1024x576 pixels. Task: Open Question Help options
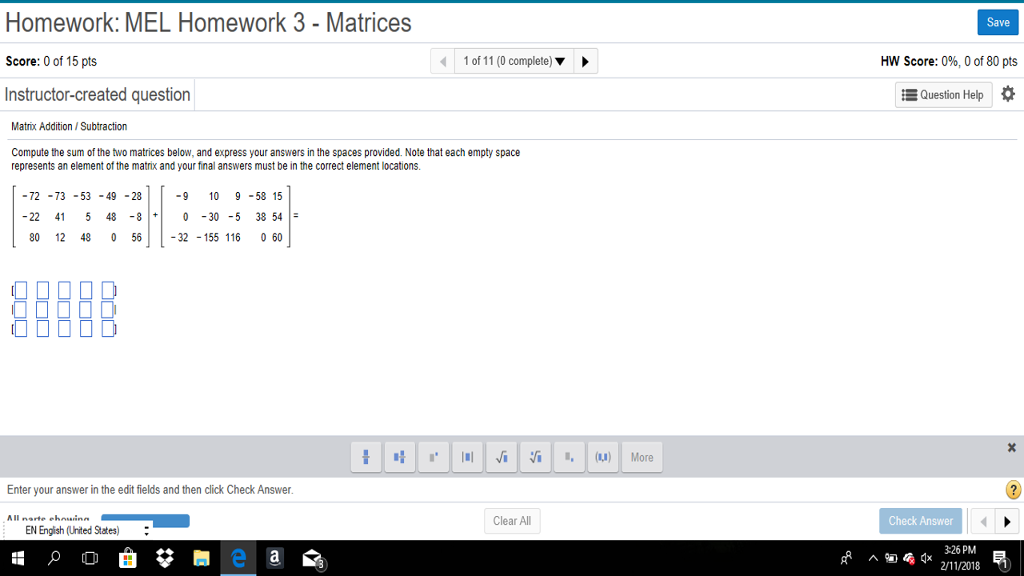tap(943, 94)
